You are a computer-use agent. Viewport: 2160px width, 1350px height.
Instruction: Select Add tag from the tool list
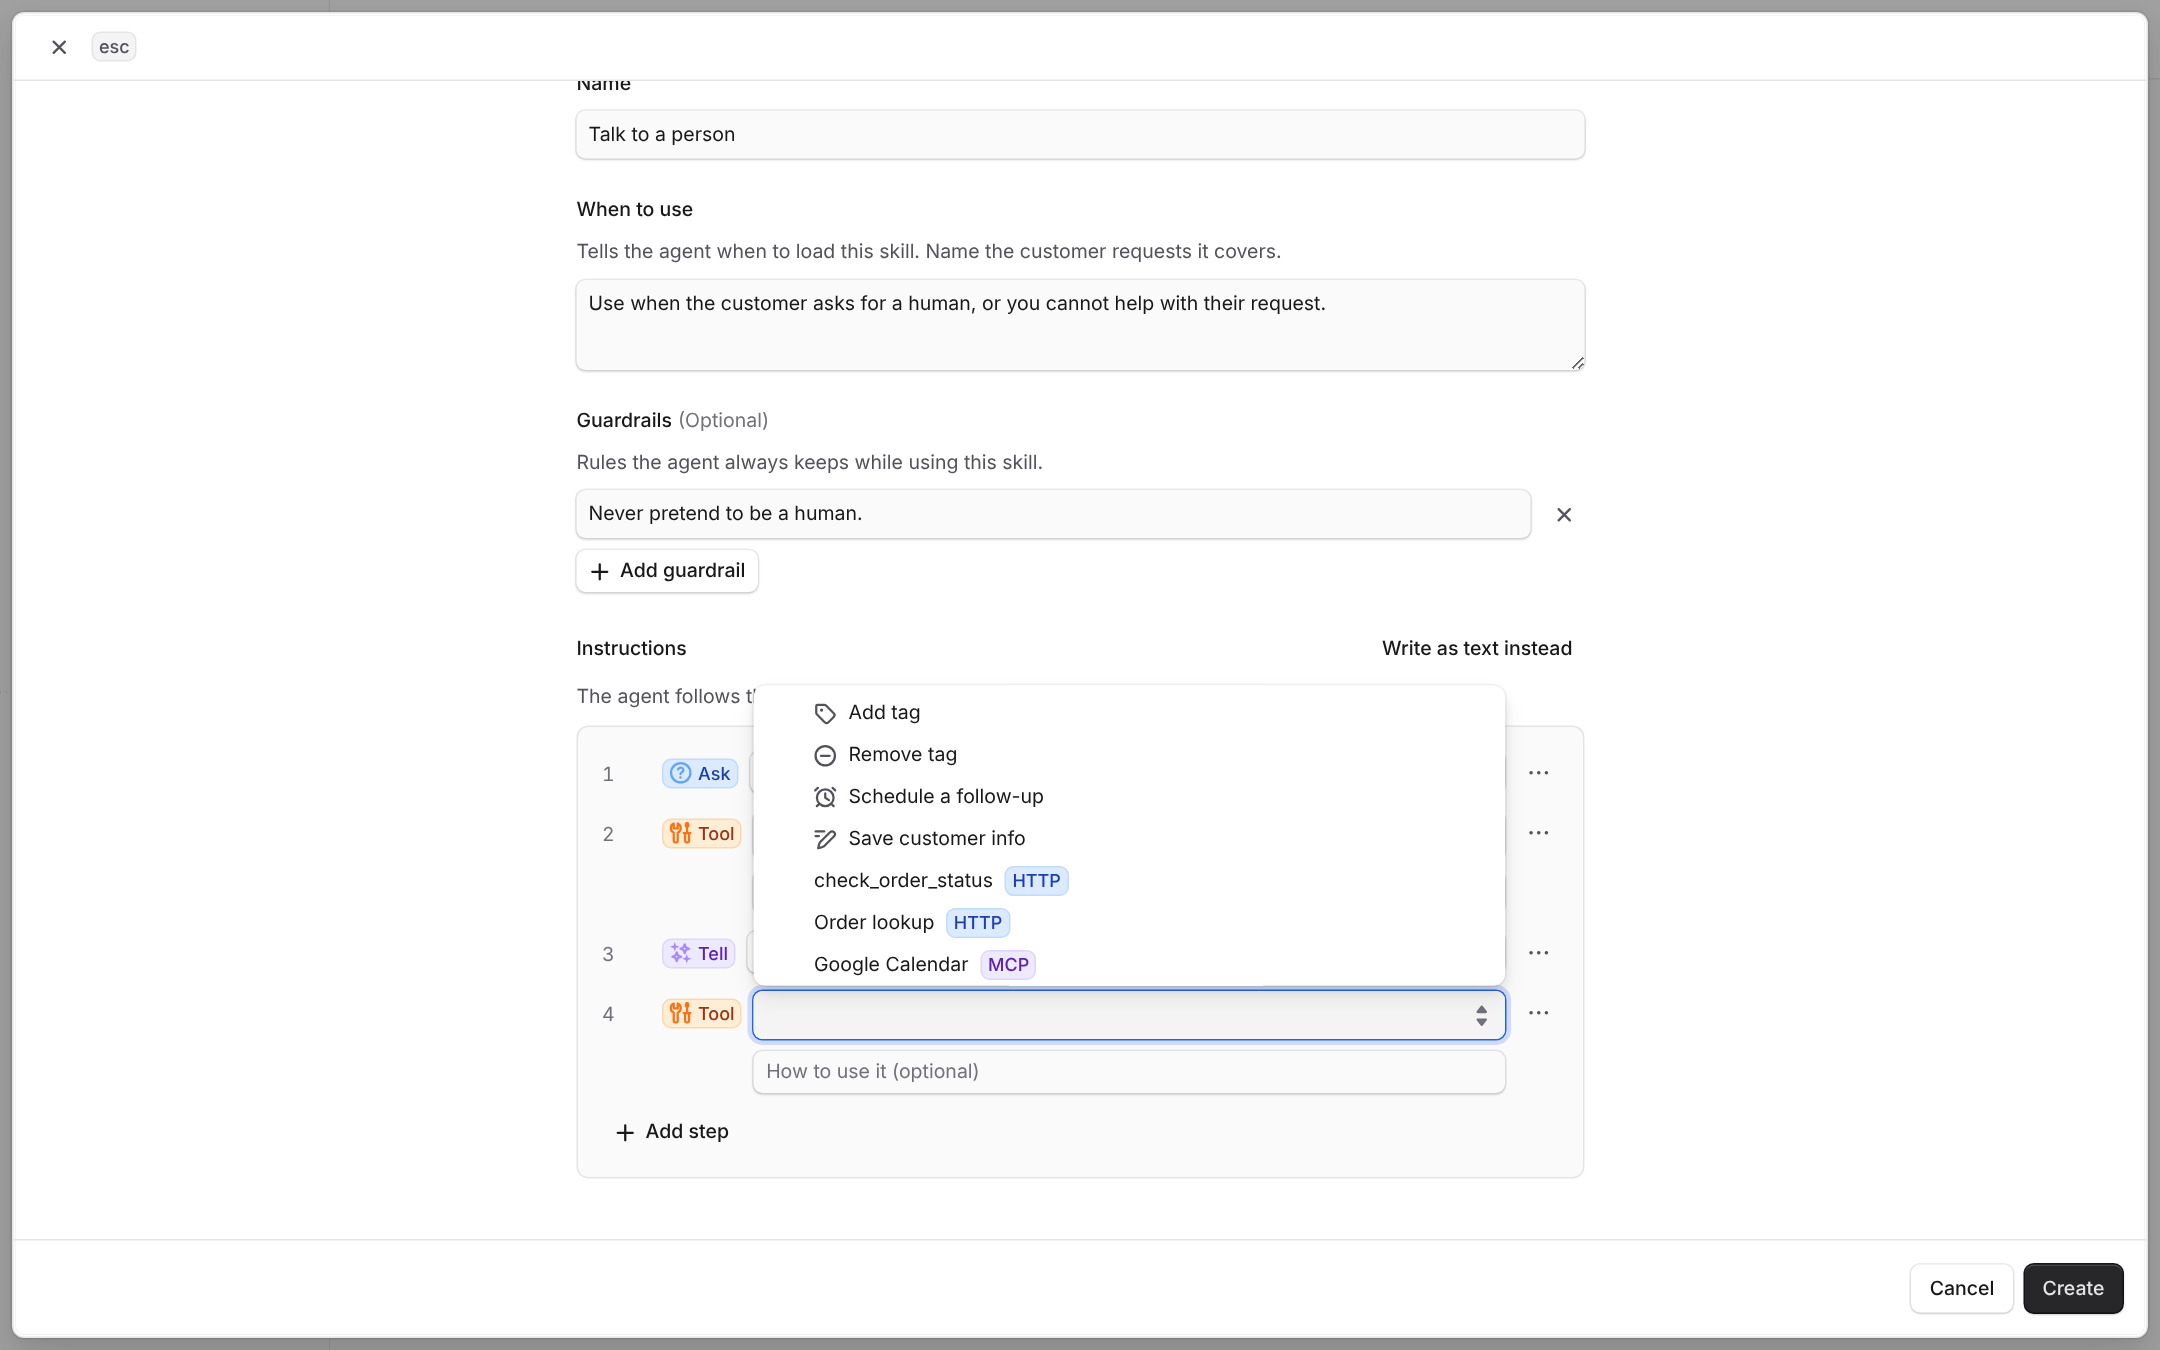tap(1129, 713)
